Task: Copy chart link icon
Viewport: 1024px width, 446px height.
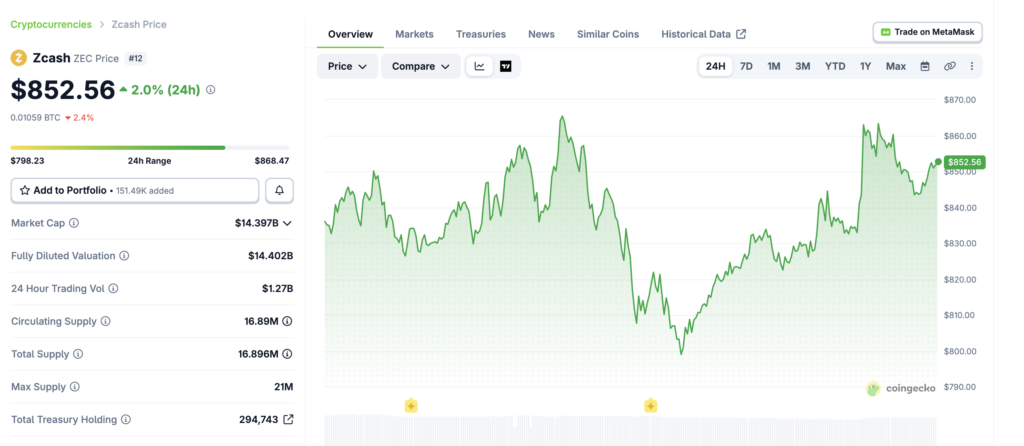Action: pyautogui.click(x=950, y=67)
